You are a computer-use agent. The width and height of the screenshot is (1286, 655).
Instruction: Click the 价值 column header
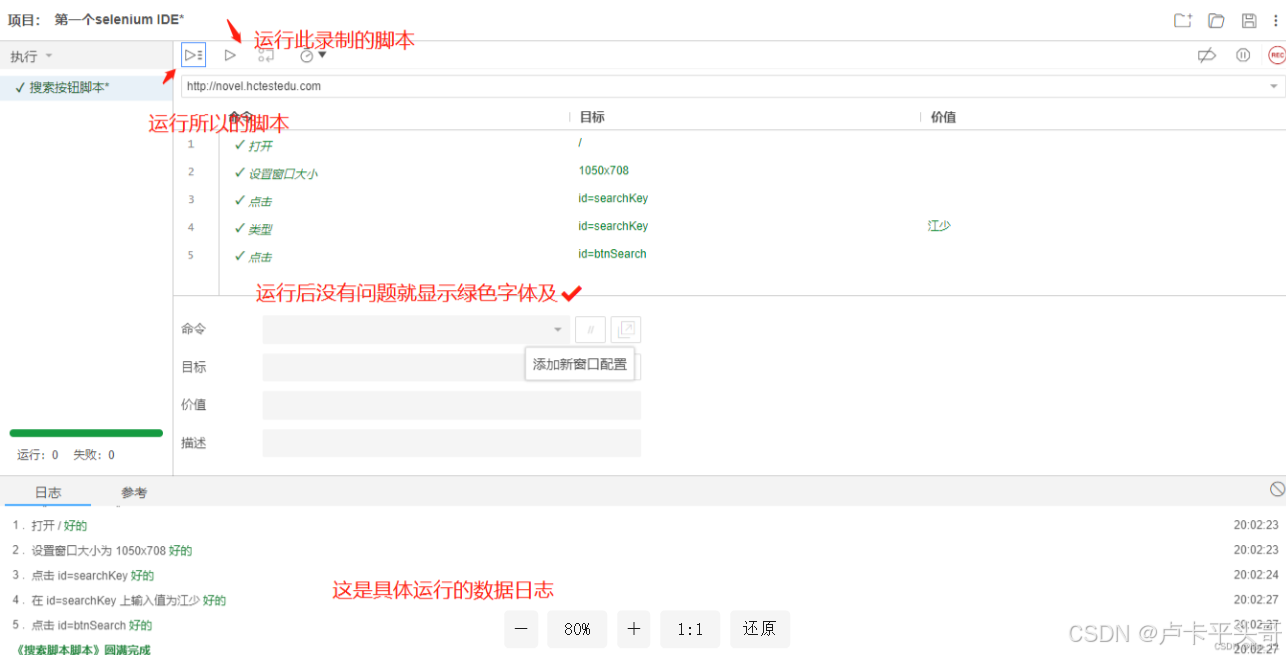pos(943,117)
